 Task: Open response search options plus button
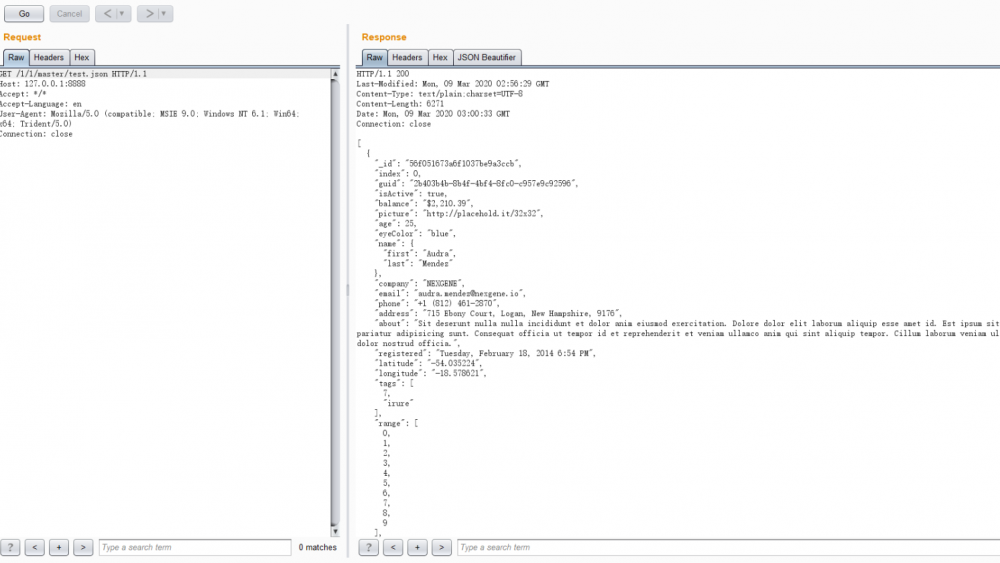pos(417,547)
